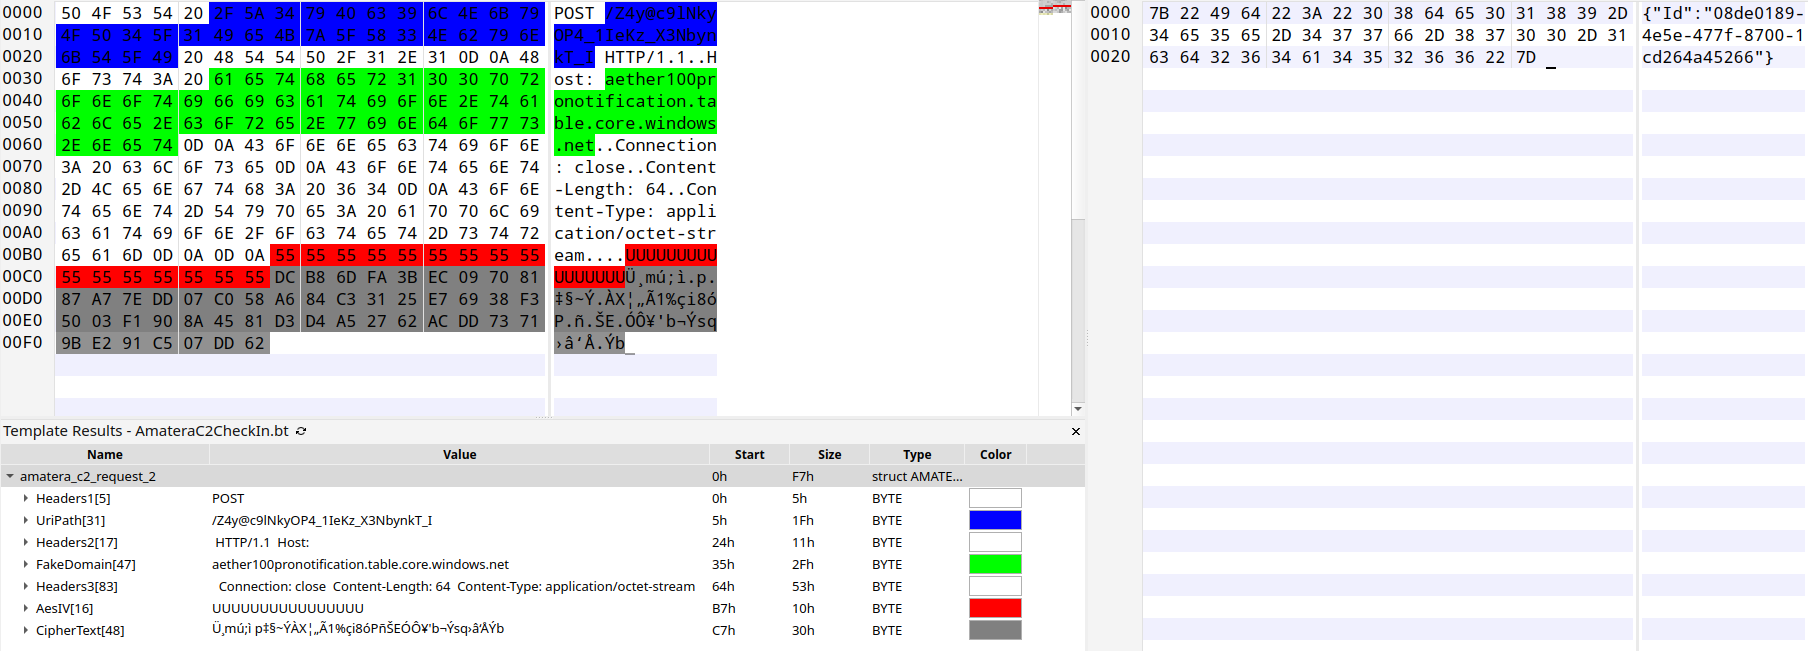Screen dimensions: 1808x651
Task: Open the red color swatch for AesIV
Action: (x=995, y=608)
